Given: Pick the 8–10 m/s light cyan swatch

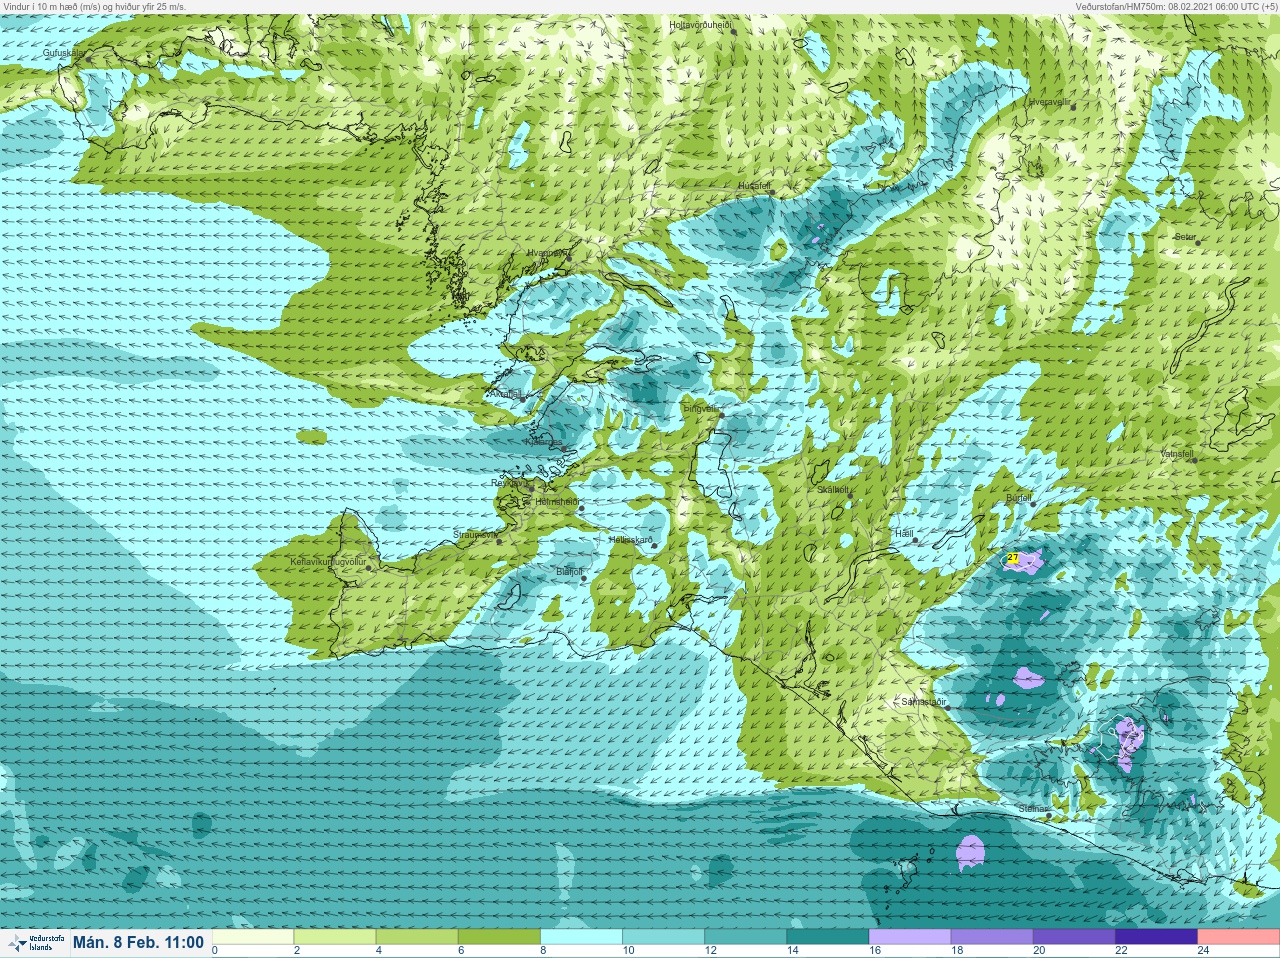Looking at the screenshot, I should (581, 937).
